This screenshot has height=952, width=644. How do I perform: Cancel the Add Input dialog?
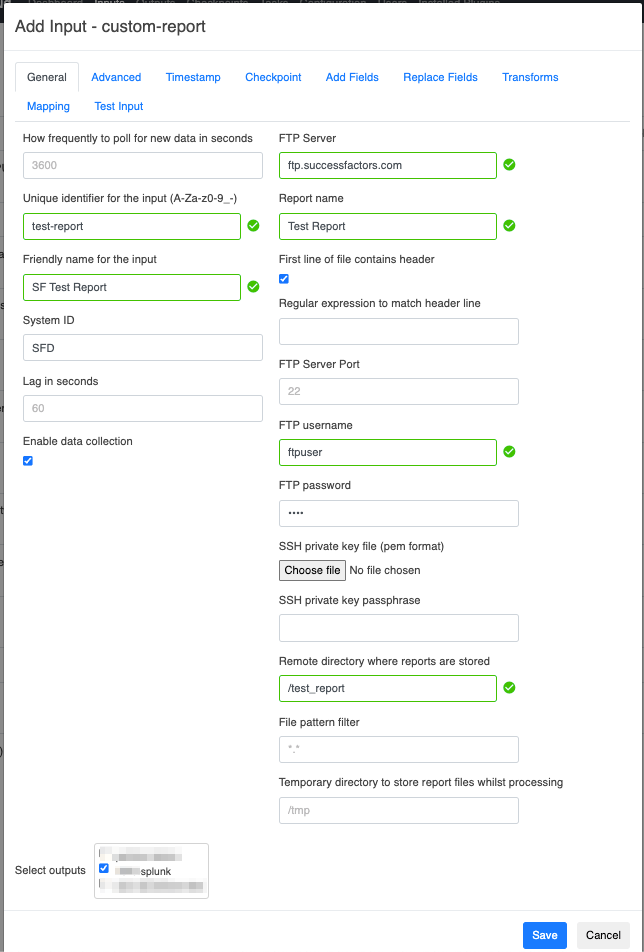603,935
